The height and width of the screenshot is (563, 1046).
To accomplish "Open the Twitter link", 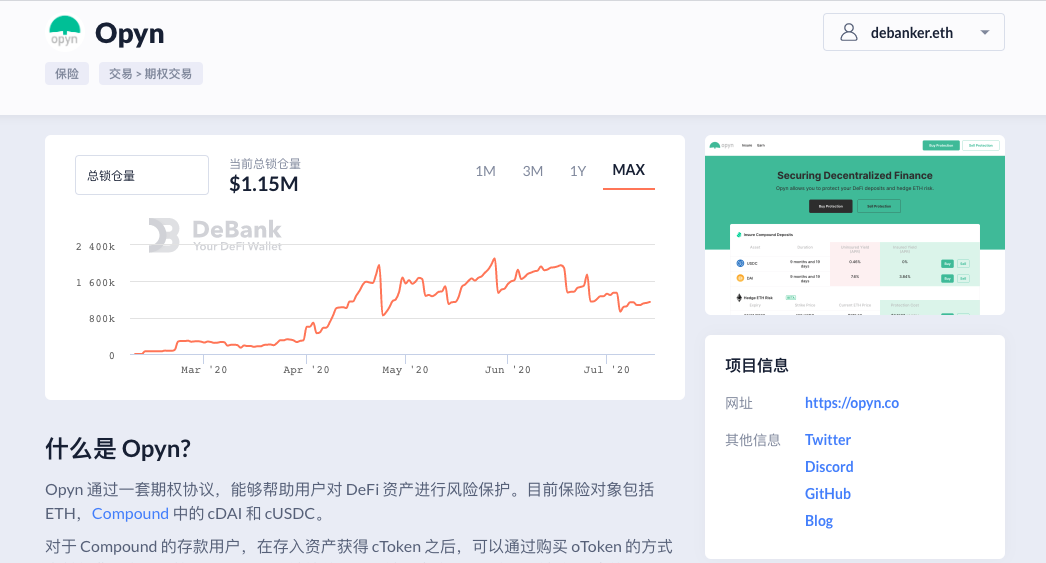I will (828, 440).
